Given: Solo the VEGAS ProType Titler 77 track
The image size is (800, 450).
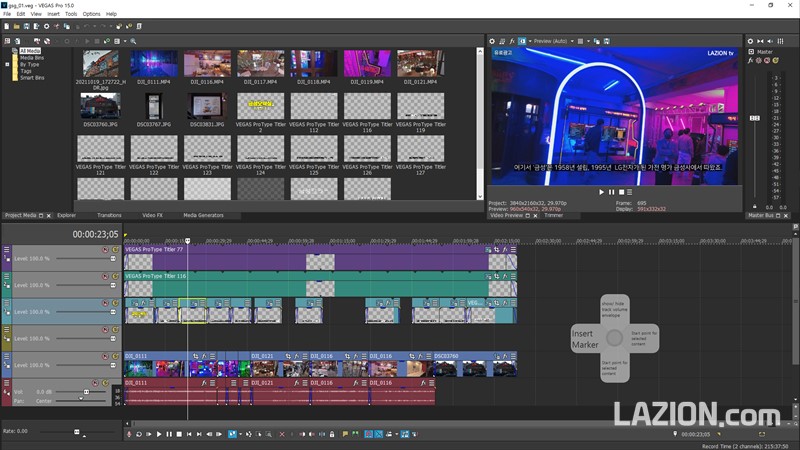Looking at the screenshot, I should [x=115, y=250].
